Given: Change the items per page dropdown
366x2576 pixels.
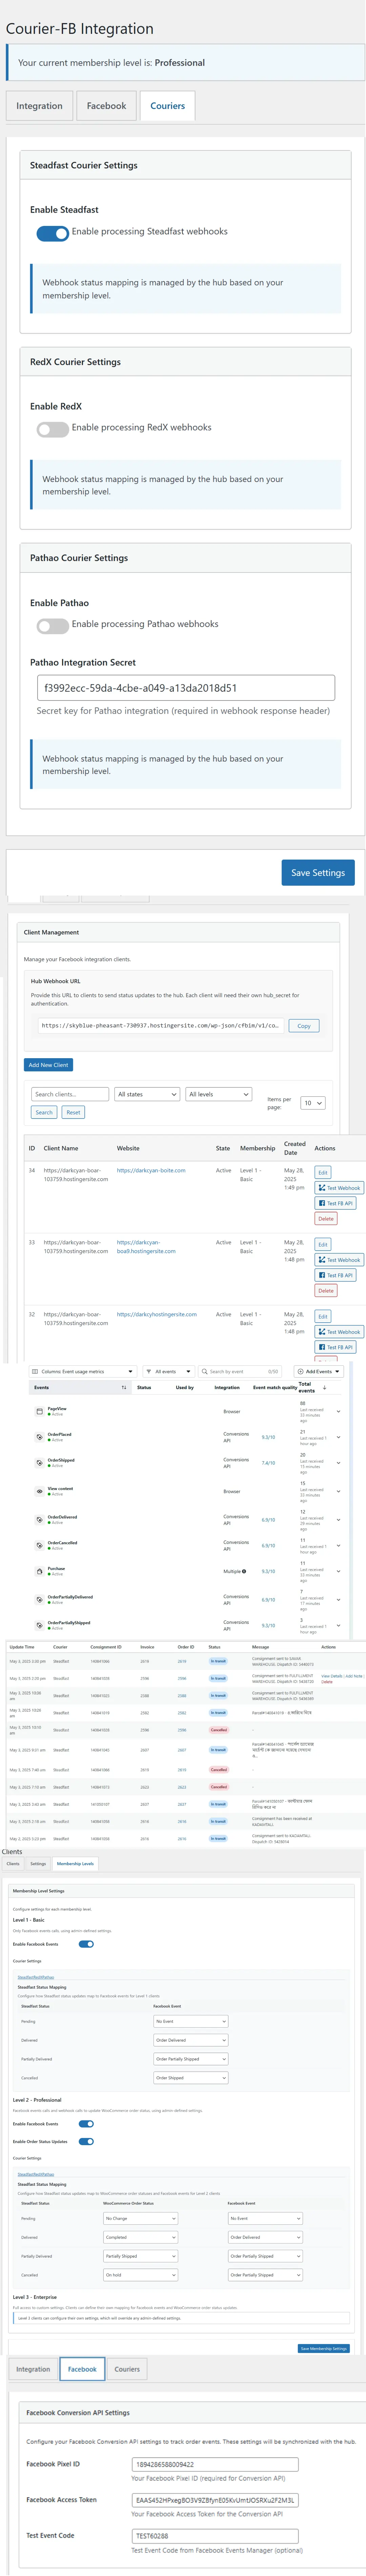Looking at the screenshot, I should 313,1103.
